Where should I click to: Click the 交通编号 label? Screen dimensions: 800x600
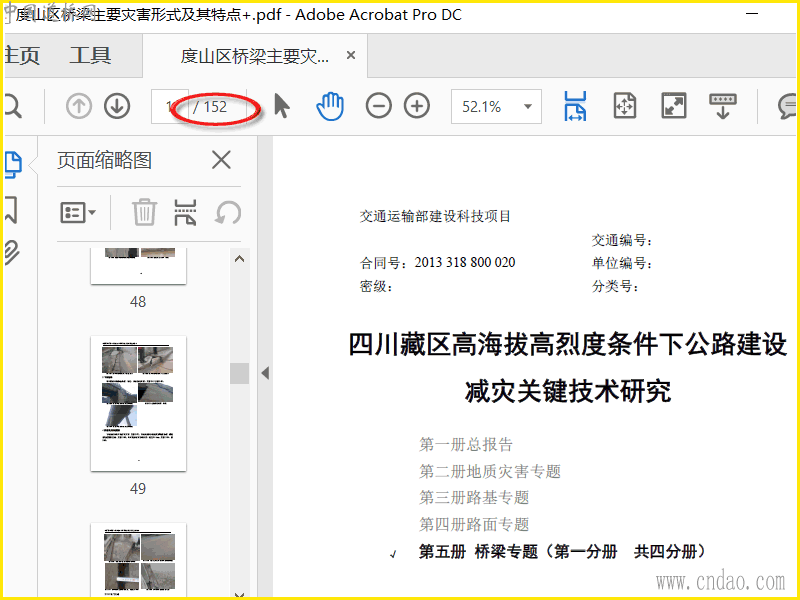pos(622,240)
